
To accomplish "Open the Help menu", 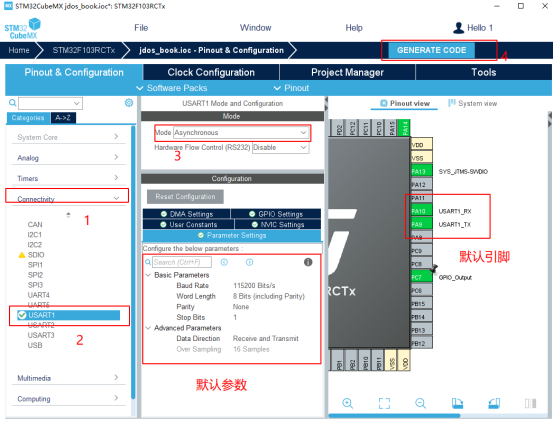I will pyautogui.click(x=354, y=28).
